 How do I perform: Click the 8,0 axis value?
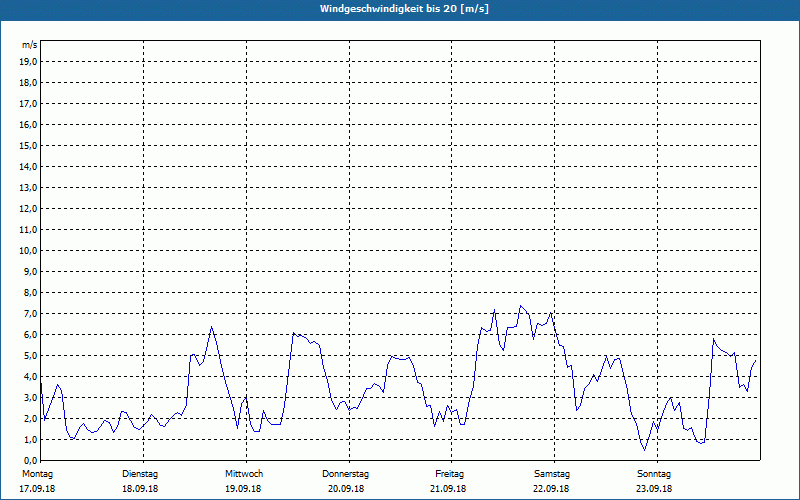click(30, 293)
